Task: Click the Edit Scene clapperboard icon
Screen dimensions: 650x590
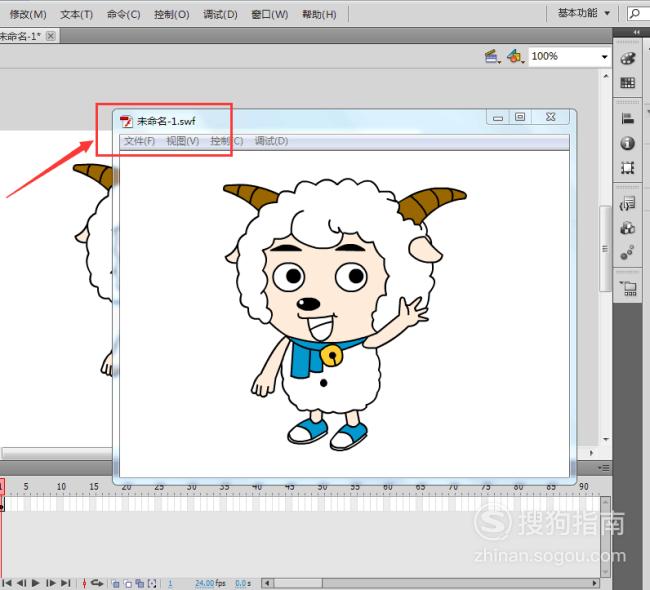Action: tap(492, 56)
